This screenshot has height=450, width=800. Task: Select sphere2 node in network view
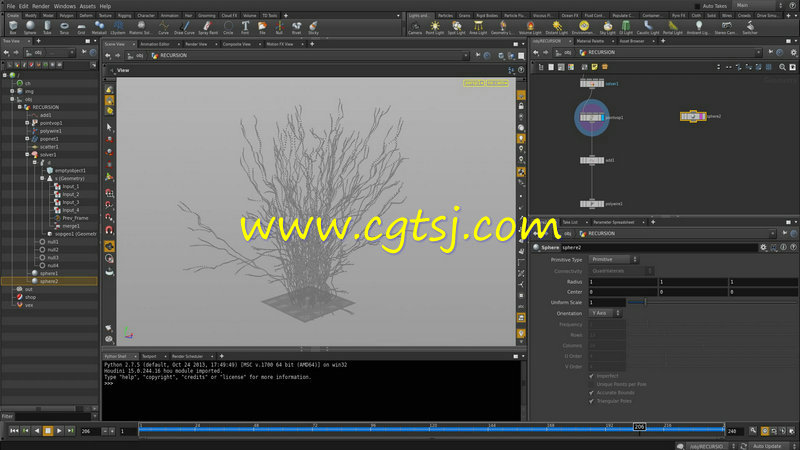tap(692, 117)
